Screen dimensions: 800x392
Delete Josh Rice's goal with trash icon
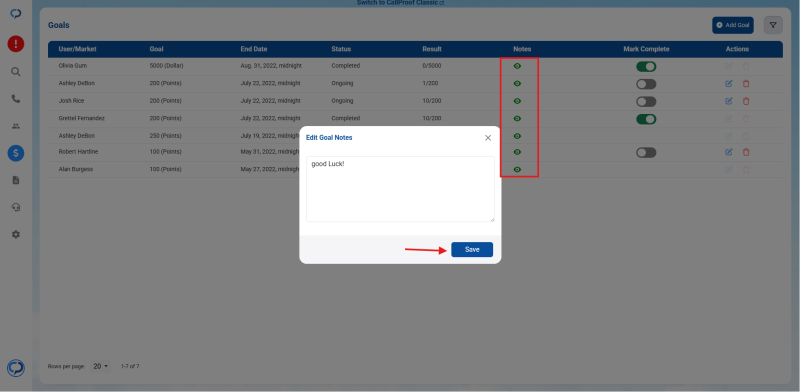click(x=746, y=101)
